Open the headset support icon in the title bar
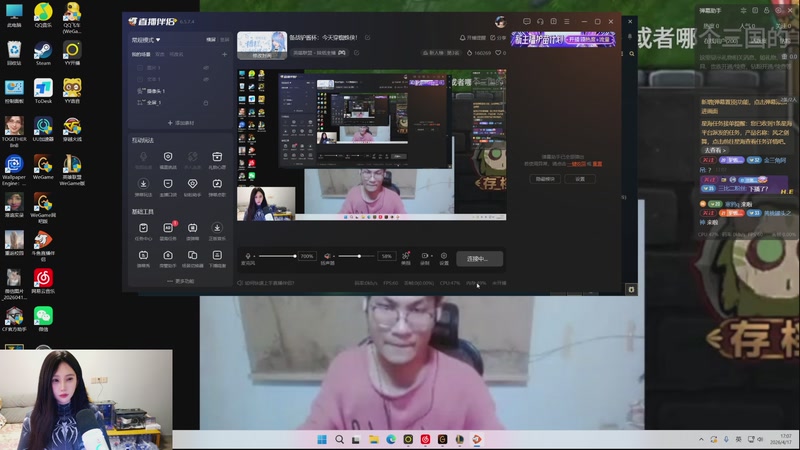 (x=540, y=21)
